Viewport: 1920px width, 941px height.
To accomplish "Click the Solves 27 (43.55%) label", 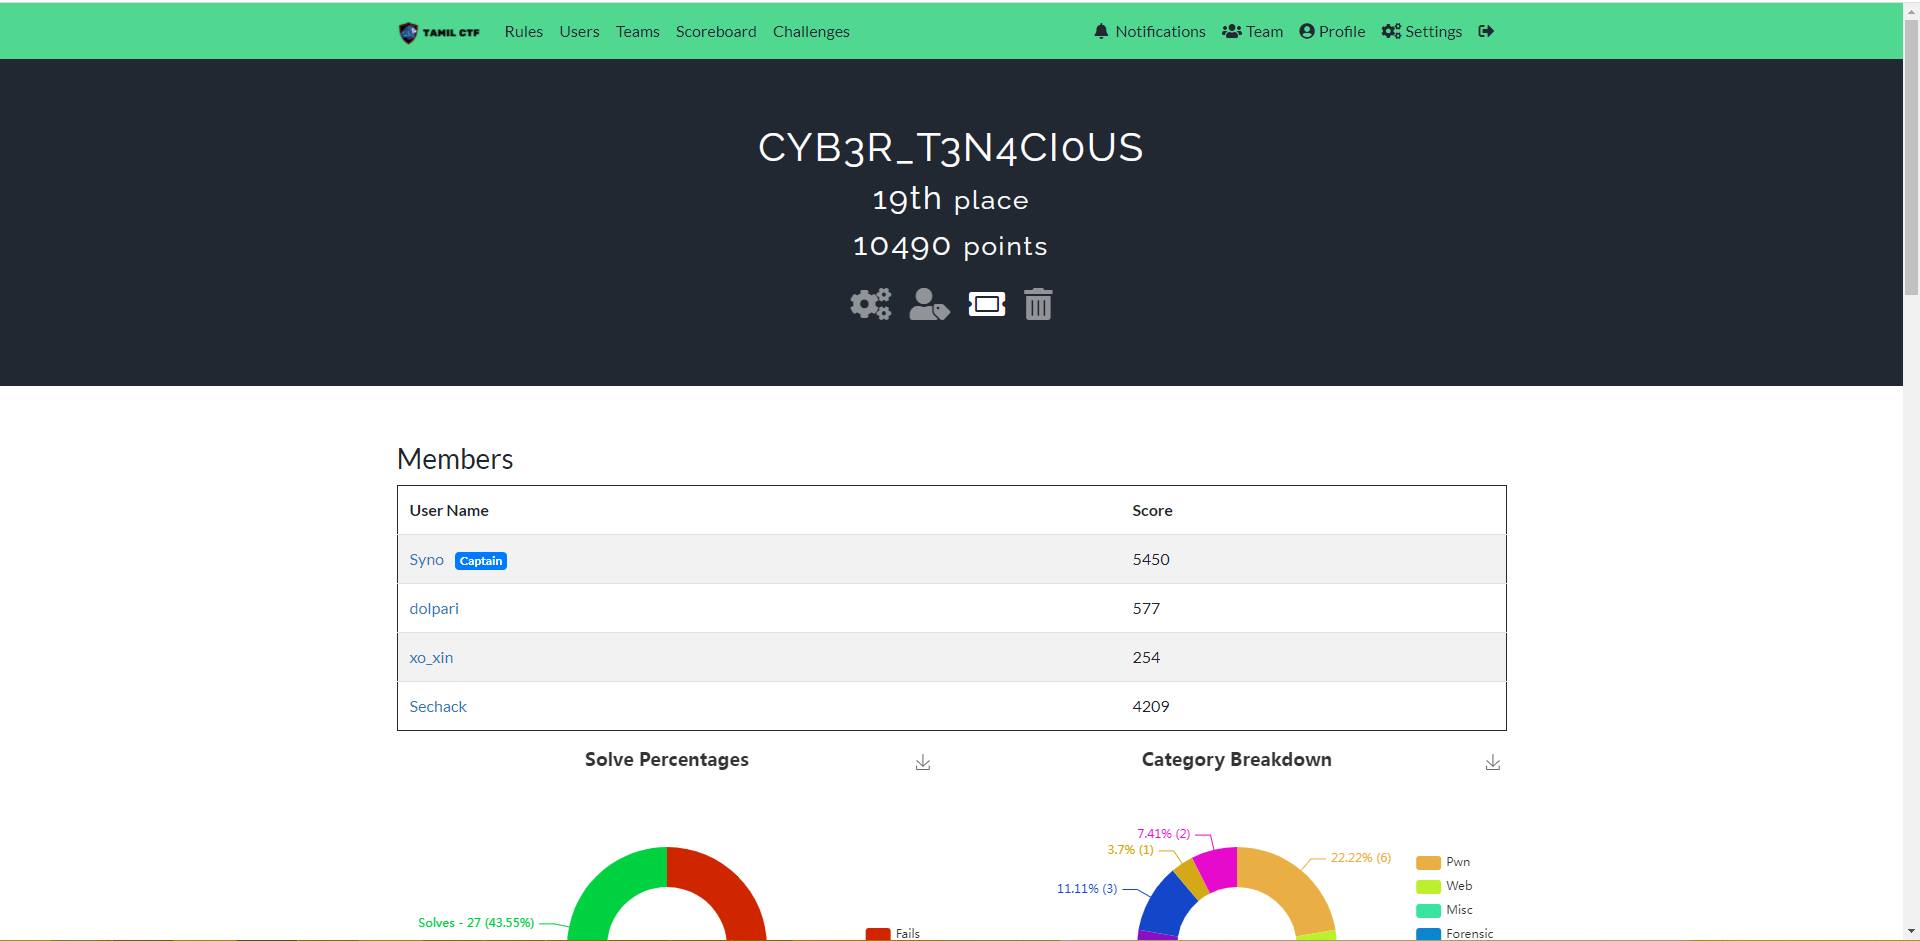I will pos(476,923).
